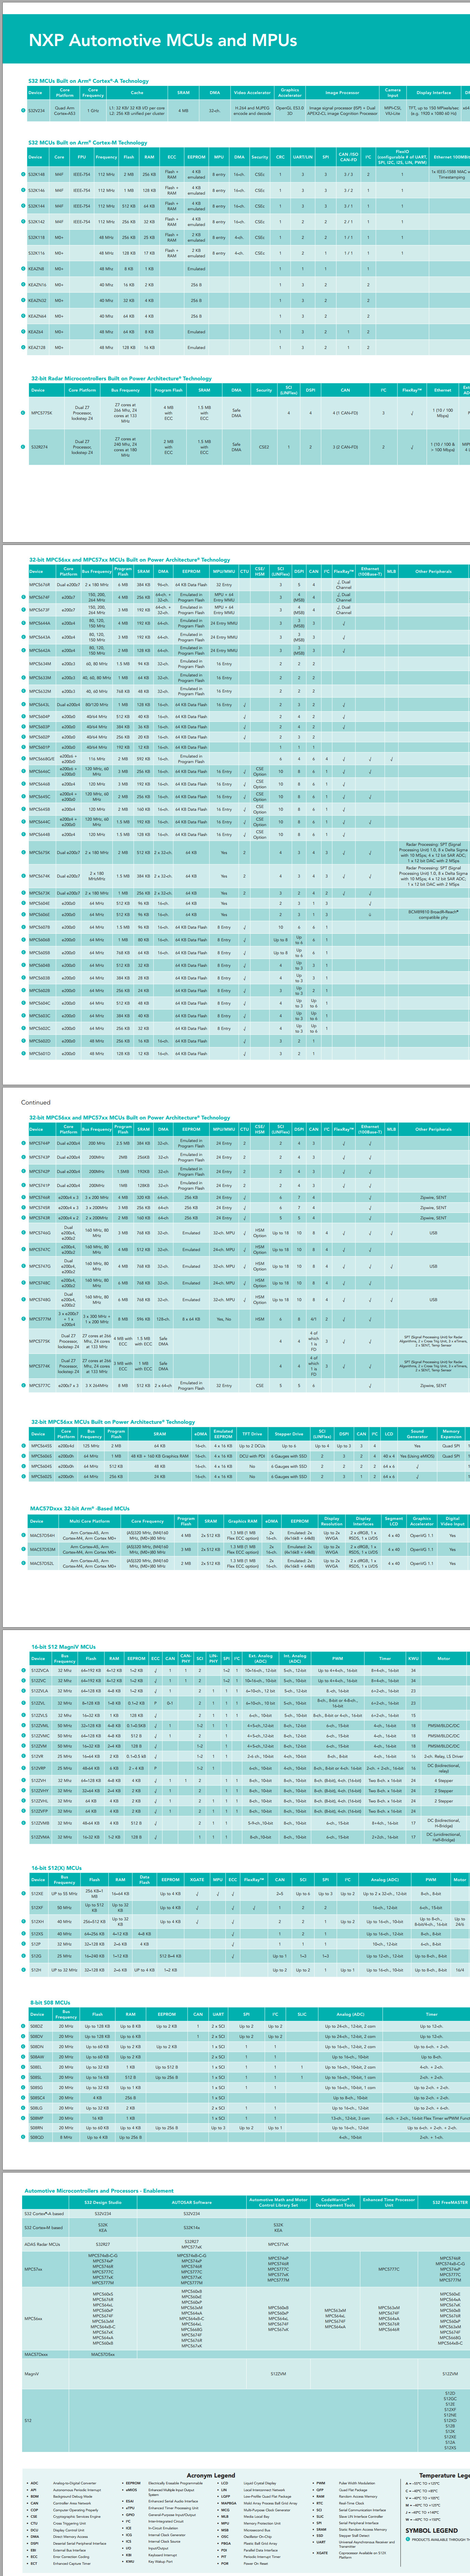Click the 'Enhanced Time Processor Unit' column header

pos(389,2202)
